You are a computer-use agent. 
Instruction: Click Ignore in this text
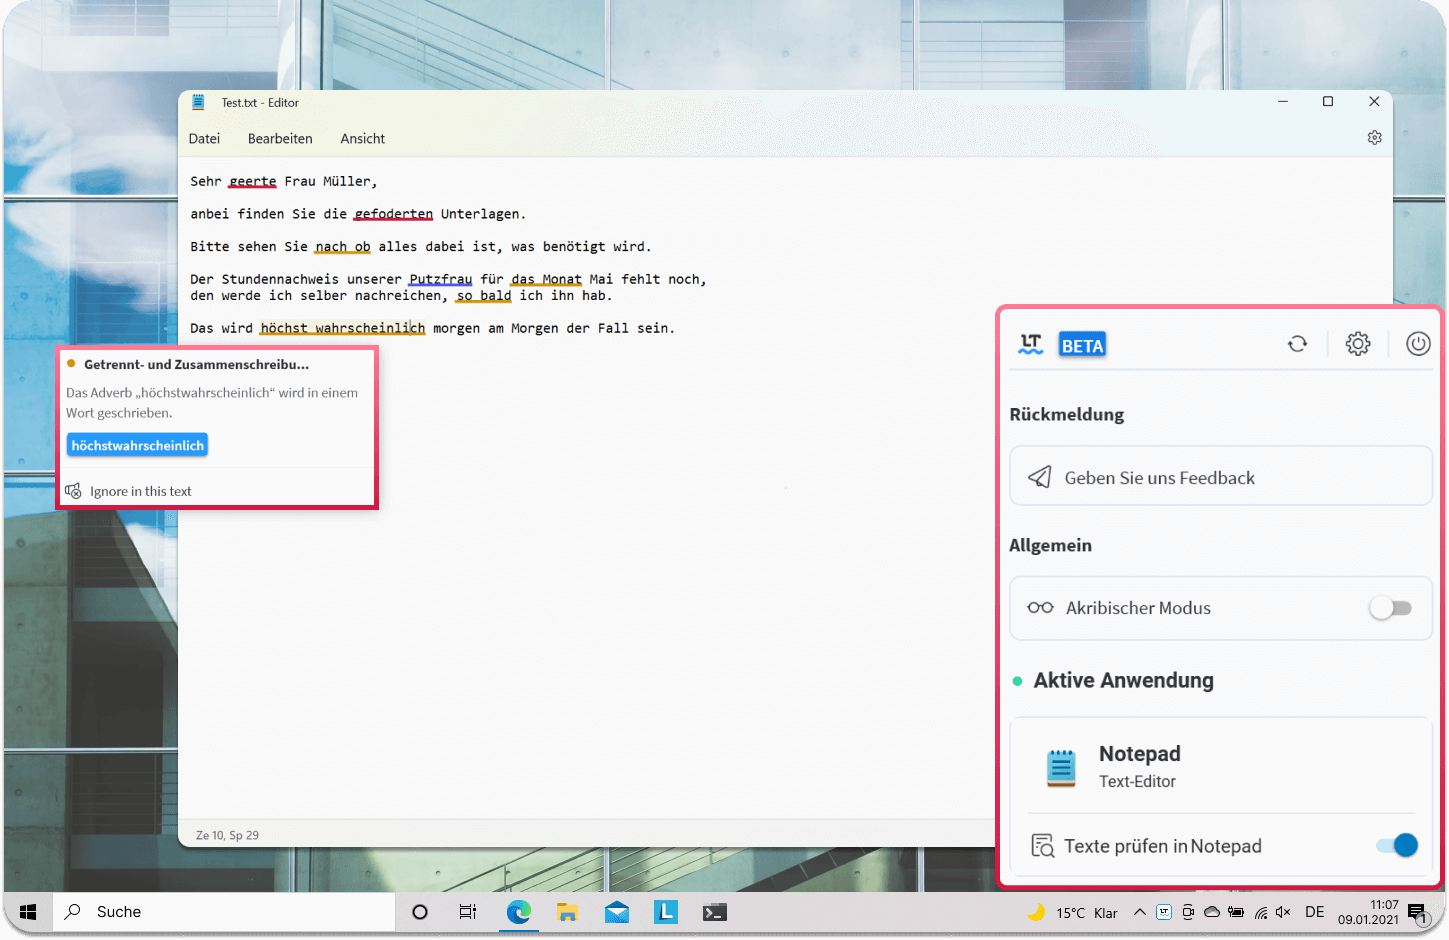coord(140,491)
